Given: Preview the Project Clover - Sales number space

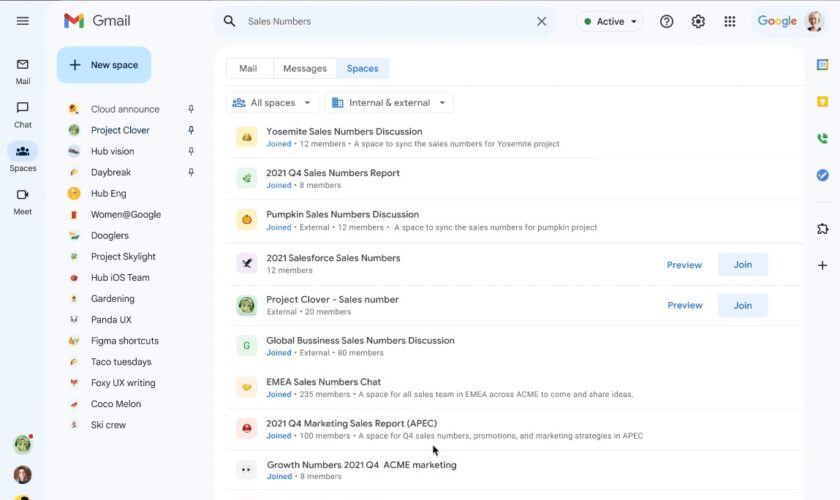Looking at the screenshot, I should click(x=684, y=306).
